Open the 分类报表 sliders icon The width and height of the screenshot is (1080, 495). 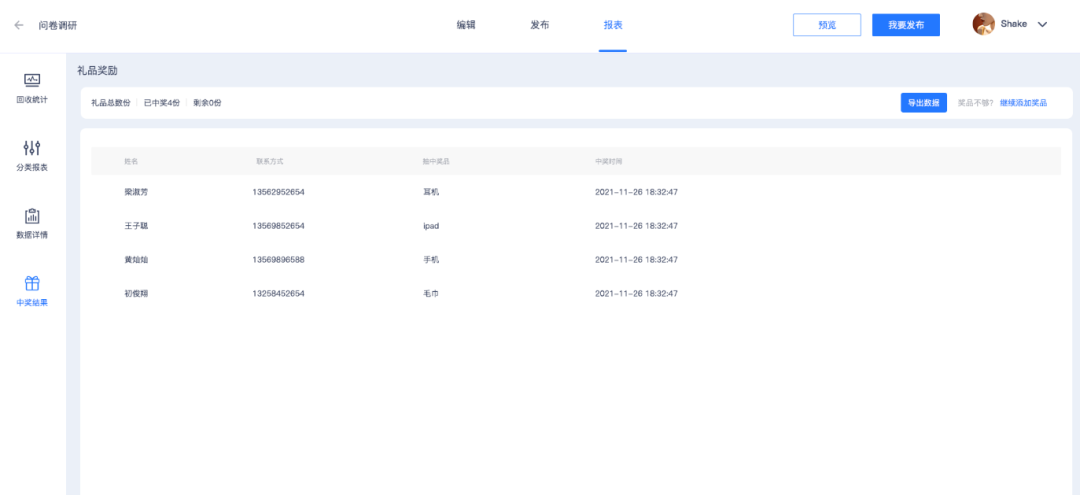coord(32,147)
